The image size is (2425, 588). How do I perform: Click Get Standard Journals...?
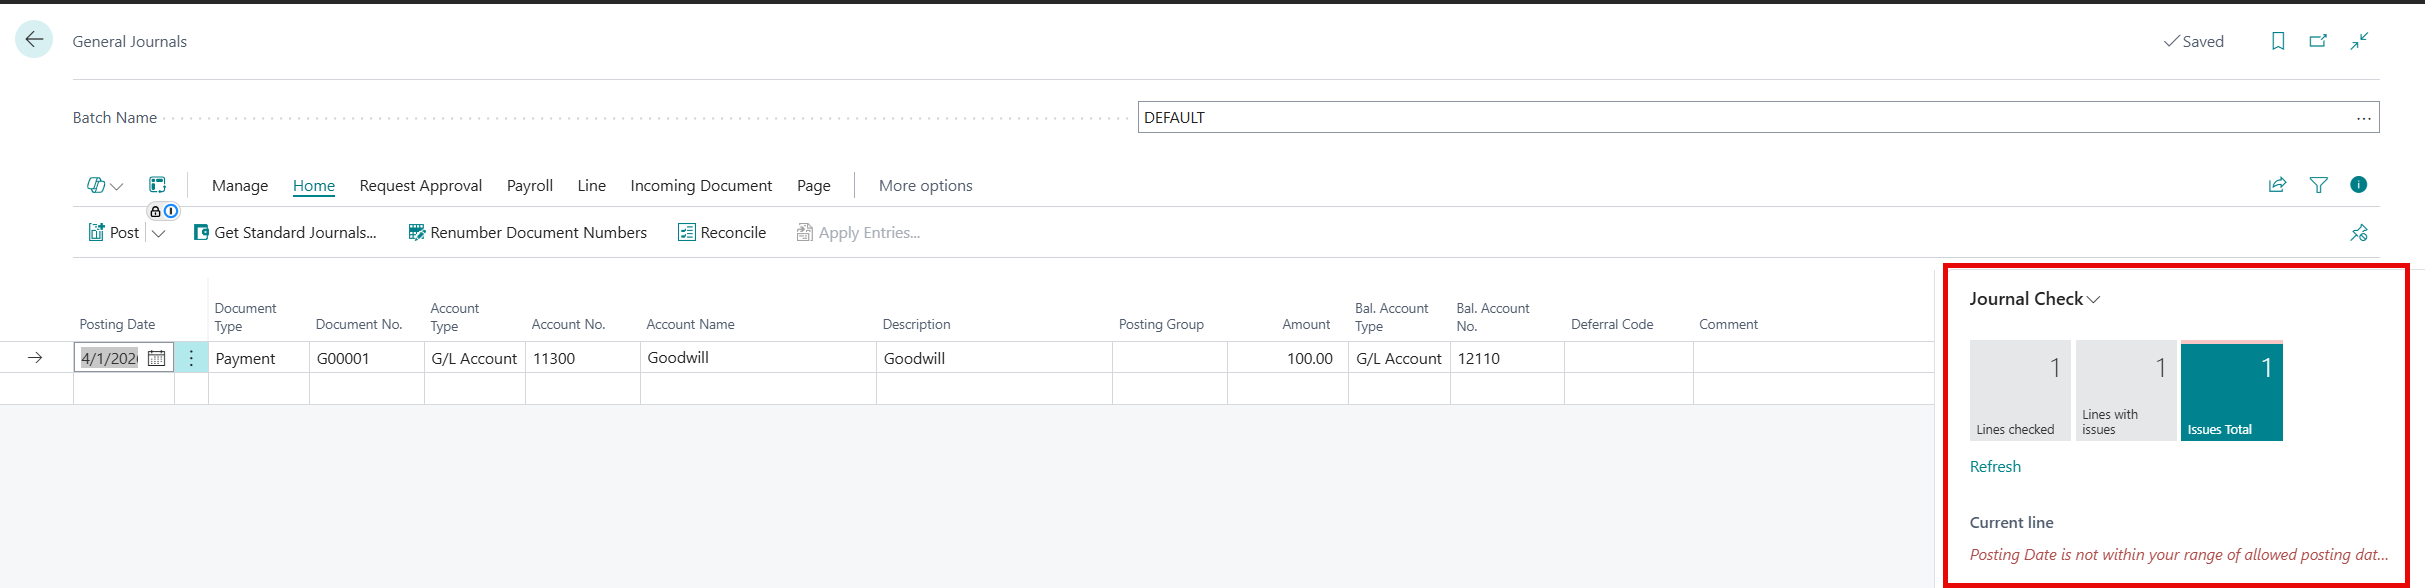point(285,232)
